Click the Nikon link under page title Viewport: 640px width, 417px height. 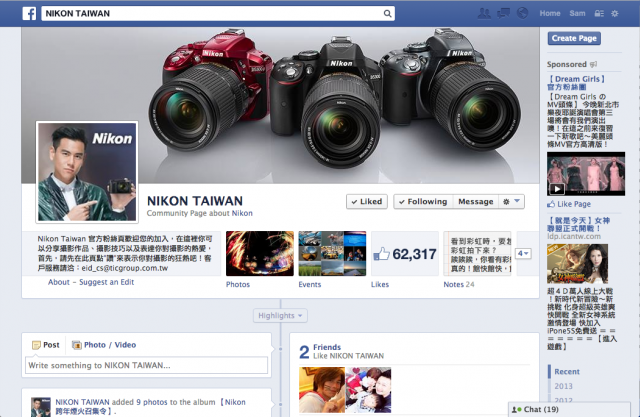click(x=242, y=213)
